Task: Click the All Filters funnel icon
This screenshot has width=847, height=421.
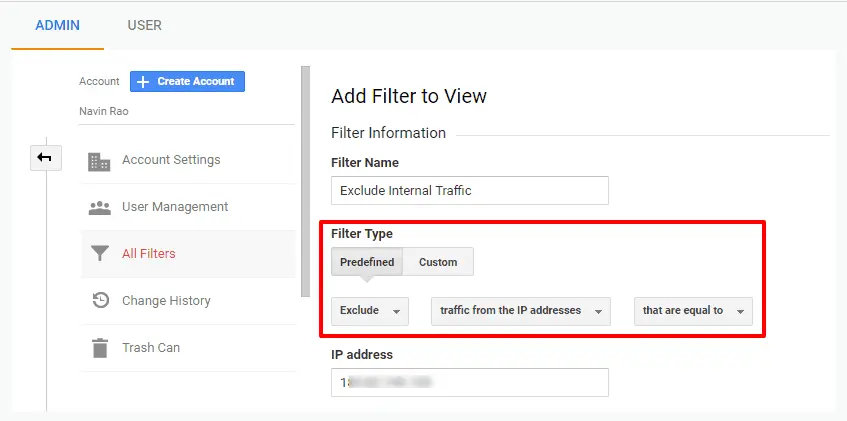Action: coord(99,254)
